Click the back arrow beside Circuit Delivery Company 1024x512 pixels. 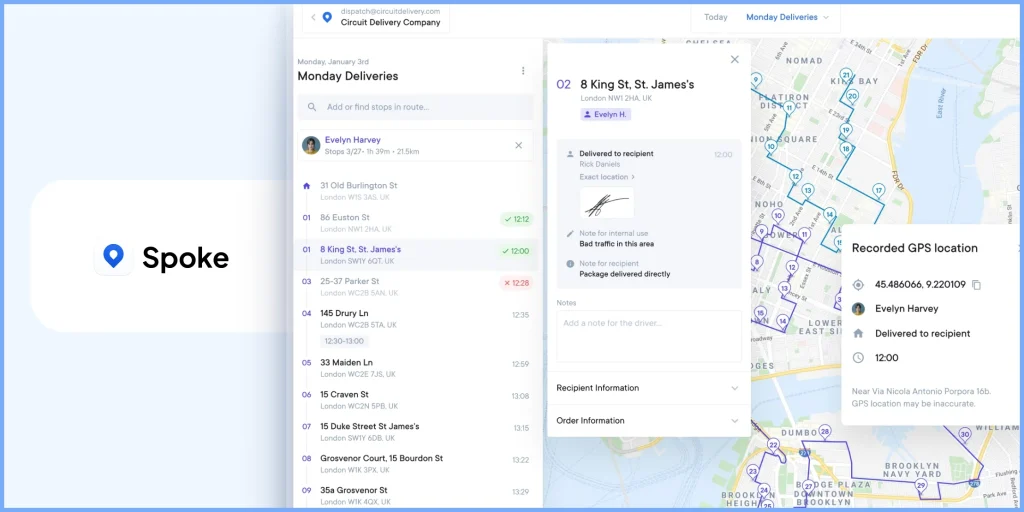[313, 17]
